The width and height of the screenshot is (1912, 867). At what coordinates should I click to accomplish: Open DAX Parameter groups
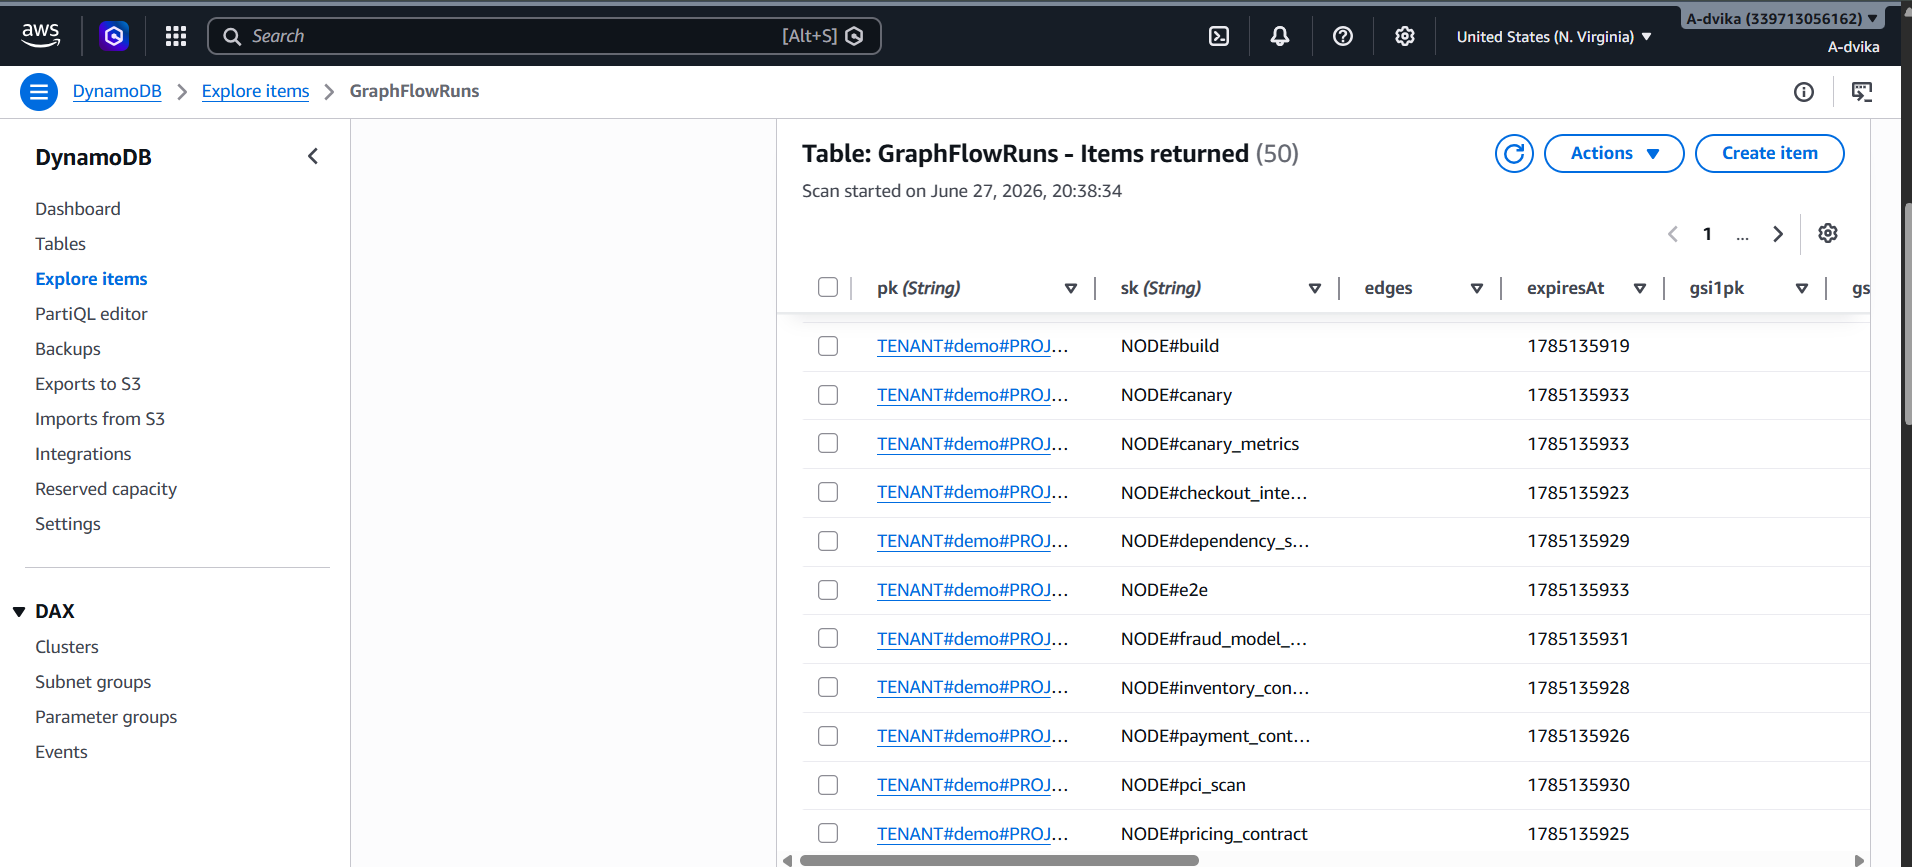tap(106, 717)
